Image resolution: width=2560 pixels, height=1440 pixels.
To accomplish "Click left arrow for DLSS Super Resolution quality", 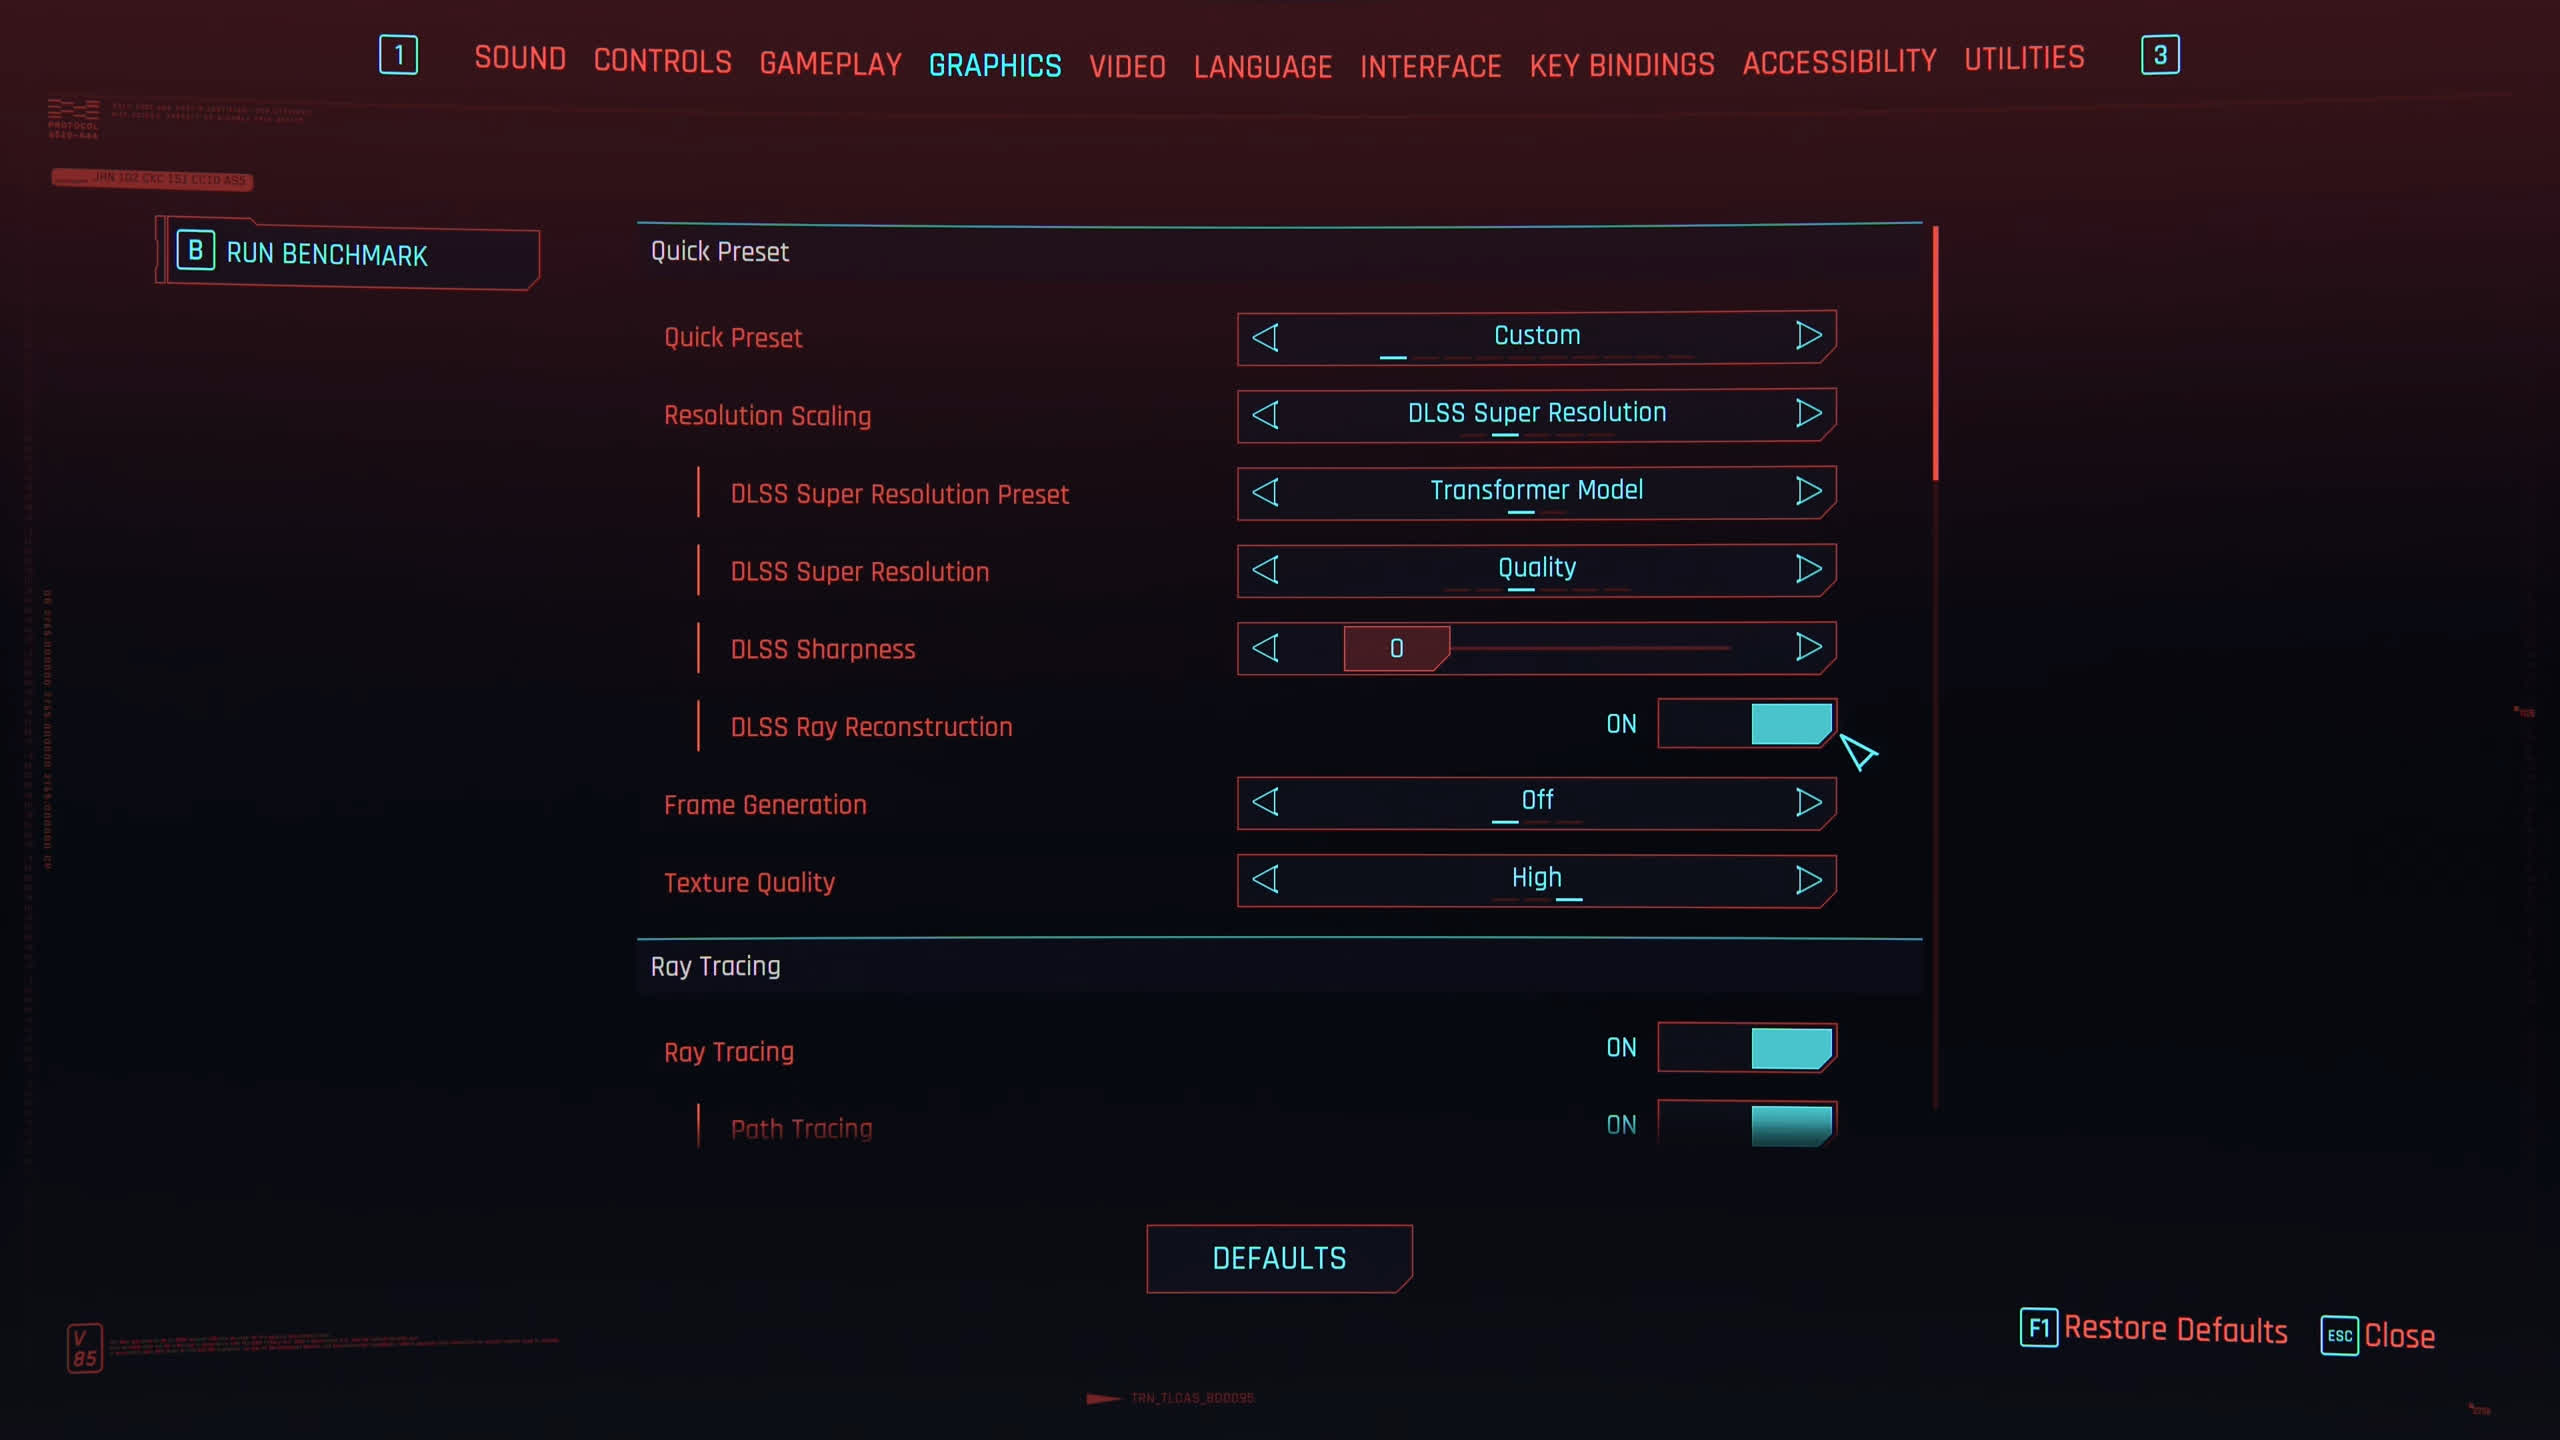I will [1266, 569].
